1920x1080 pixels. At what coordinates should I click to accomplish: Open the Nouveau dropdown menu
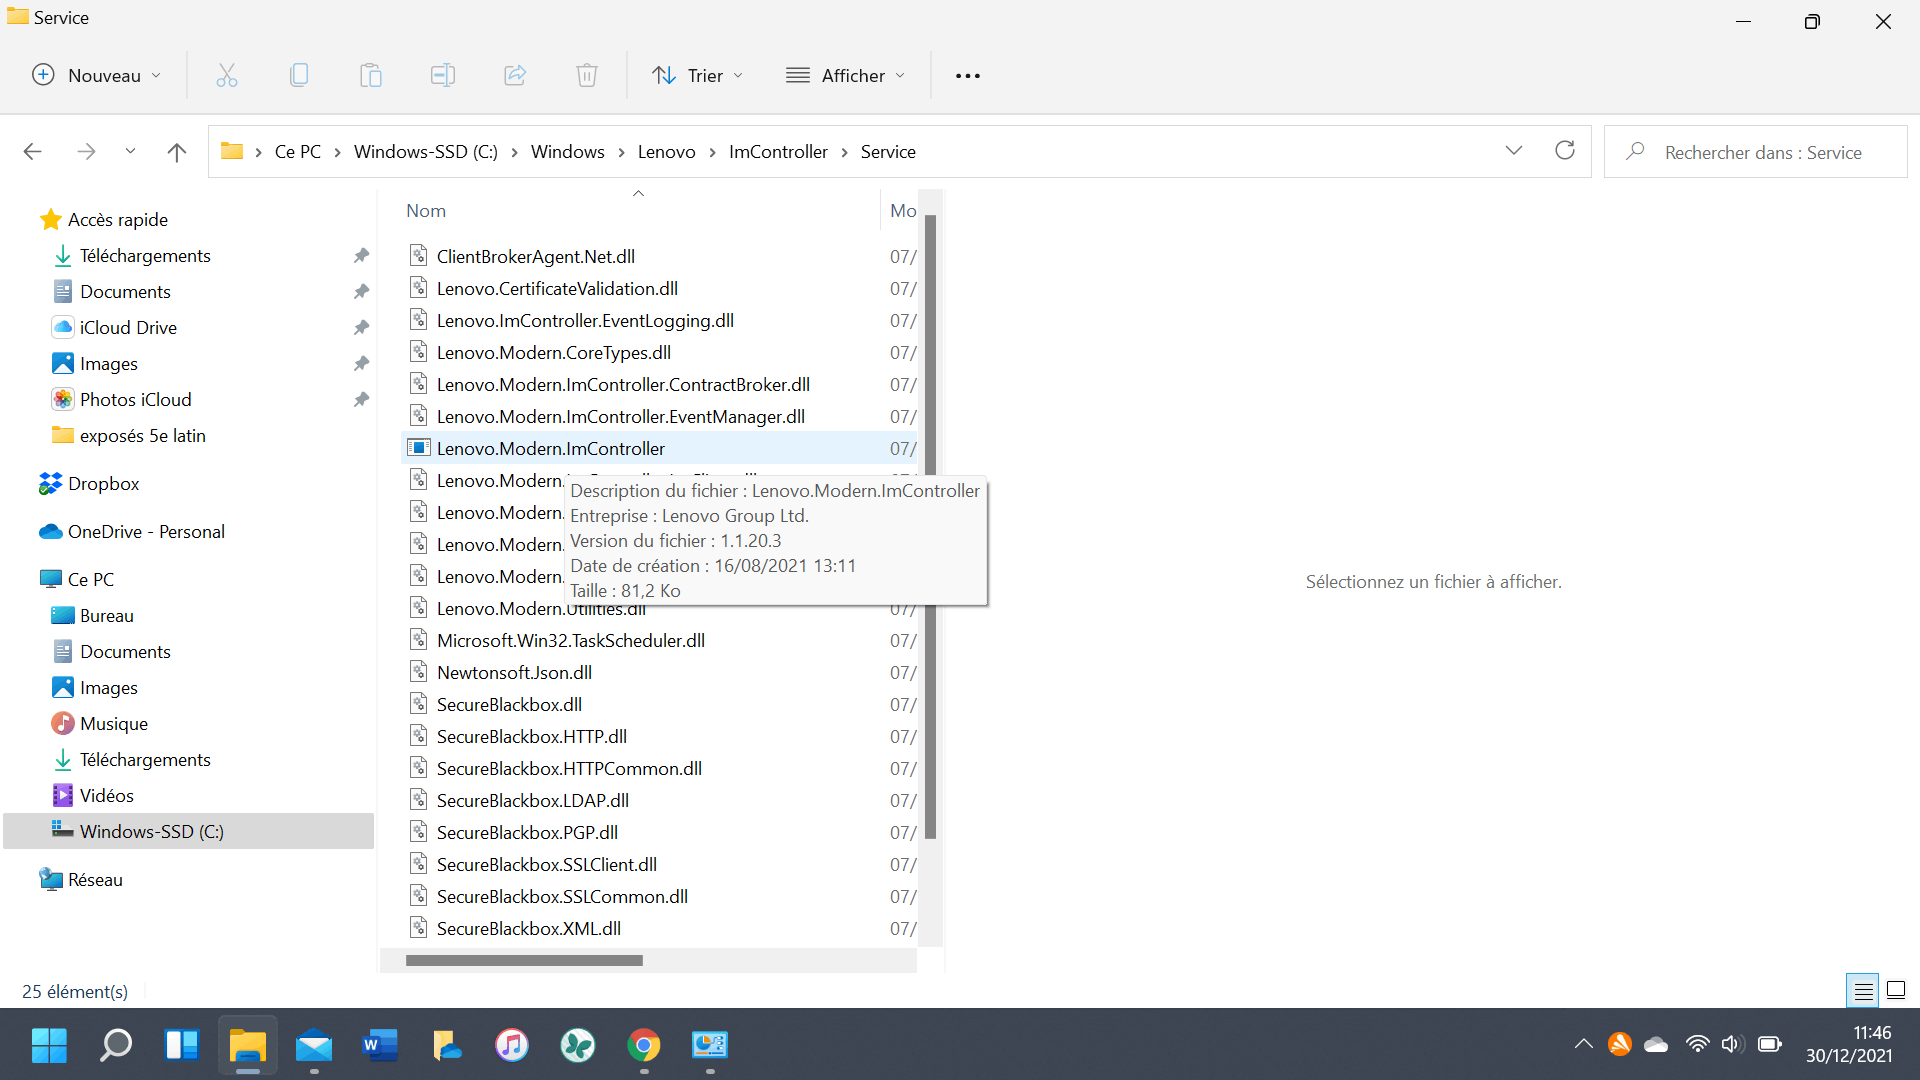[x=97, y=76]
